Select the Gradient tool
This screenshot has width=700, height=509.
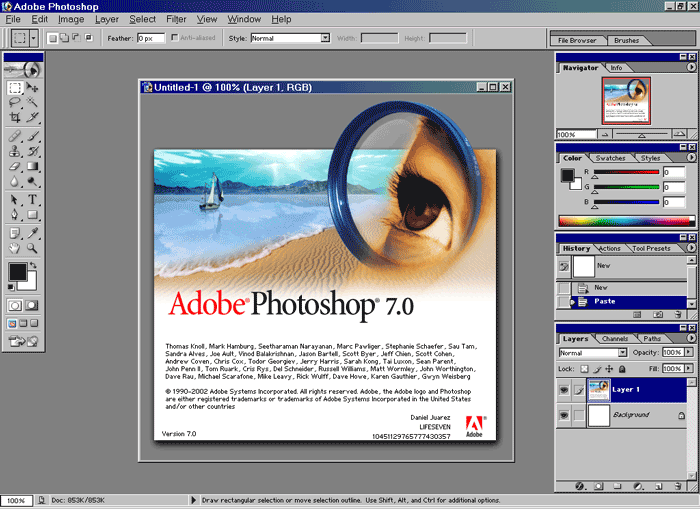point(32,166)
